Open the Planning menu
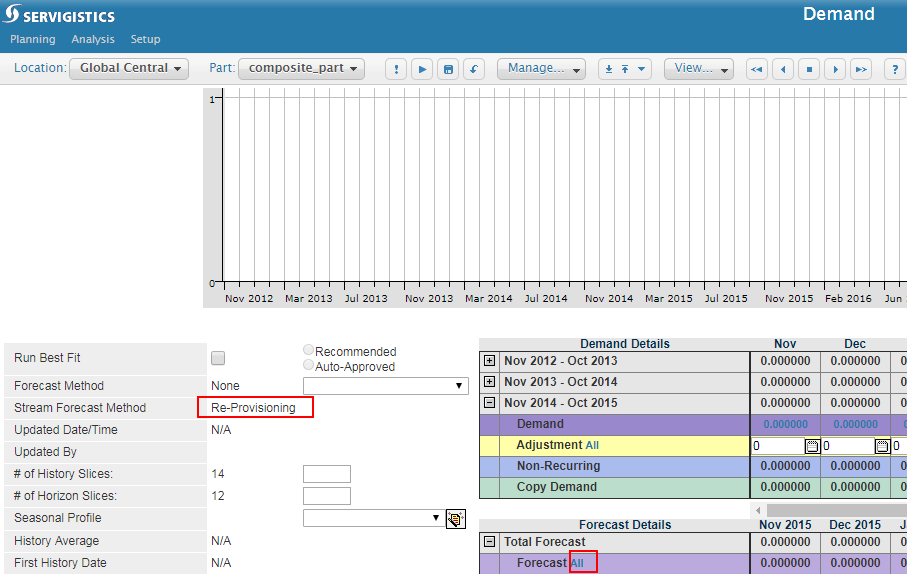The width and height of the screenshot is (907, 574). [33, 39]
